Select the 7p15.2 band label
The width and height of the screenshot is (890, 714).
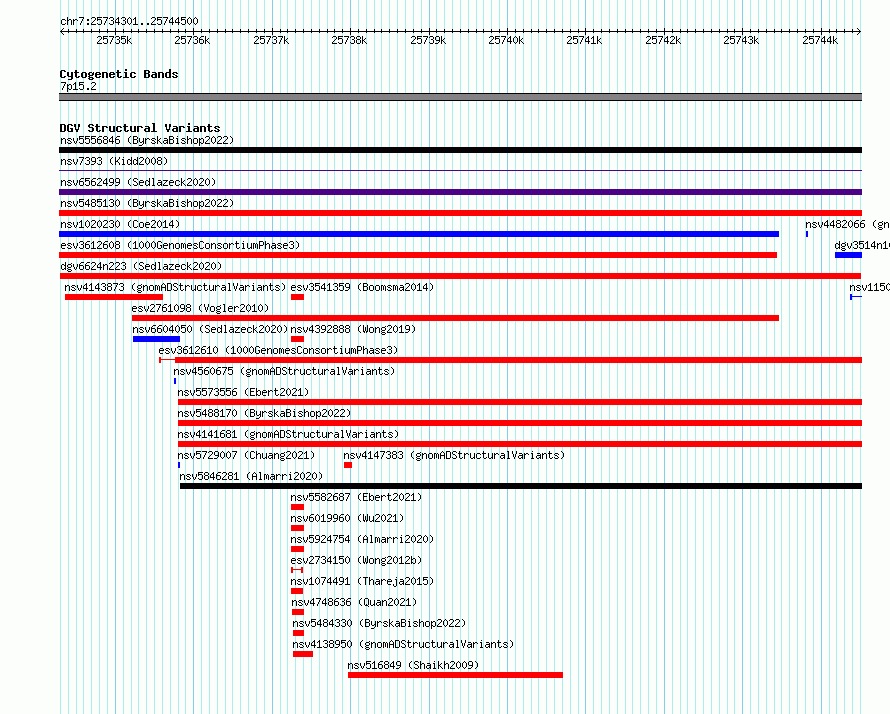point(78,86)
